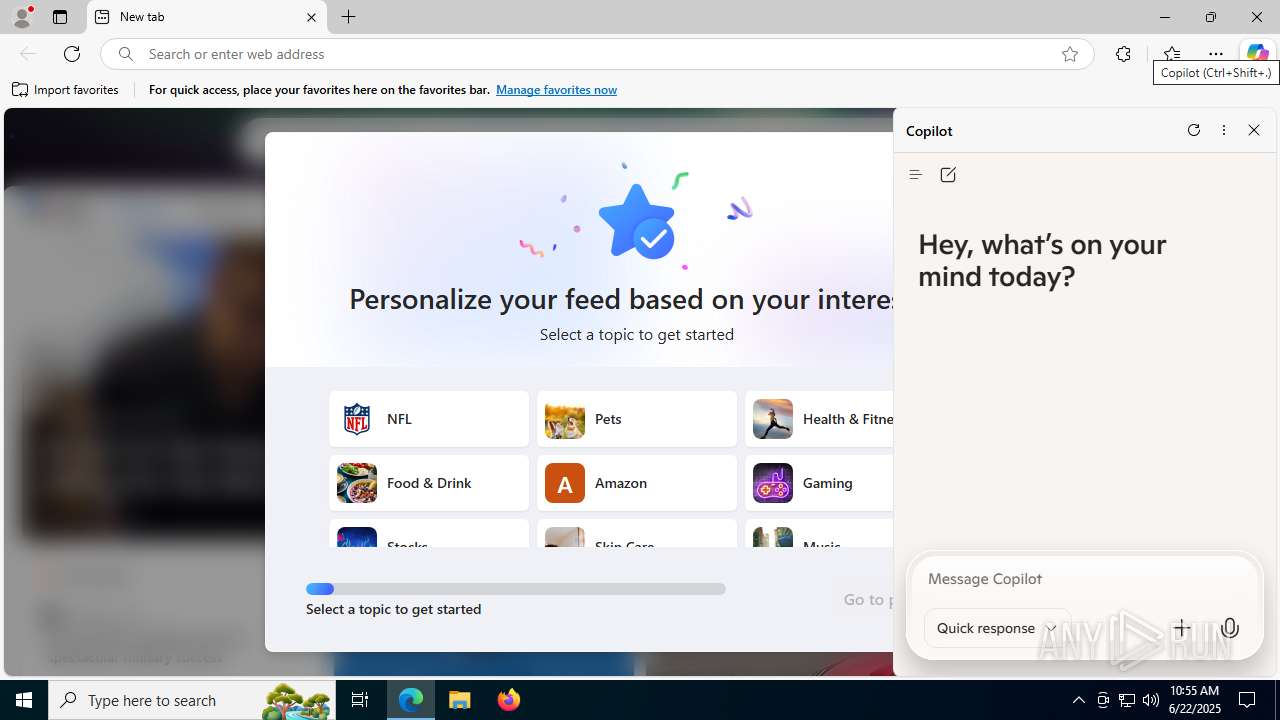Image resolution: width=1280 pixels, height=720 pixels.
Task: Open the Windows Start menu
Action: click(24, 700)
